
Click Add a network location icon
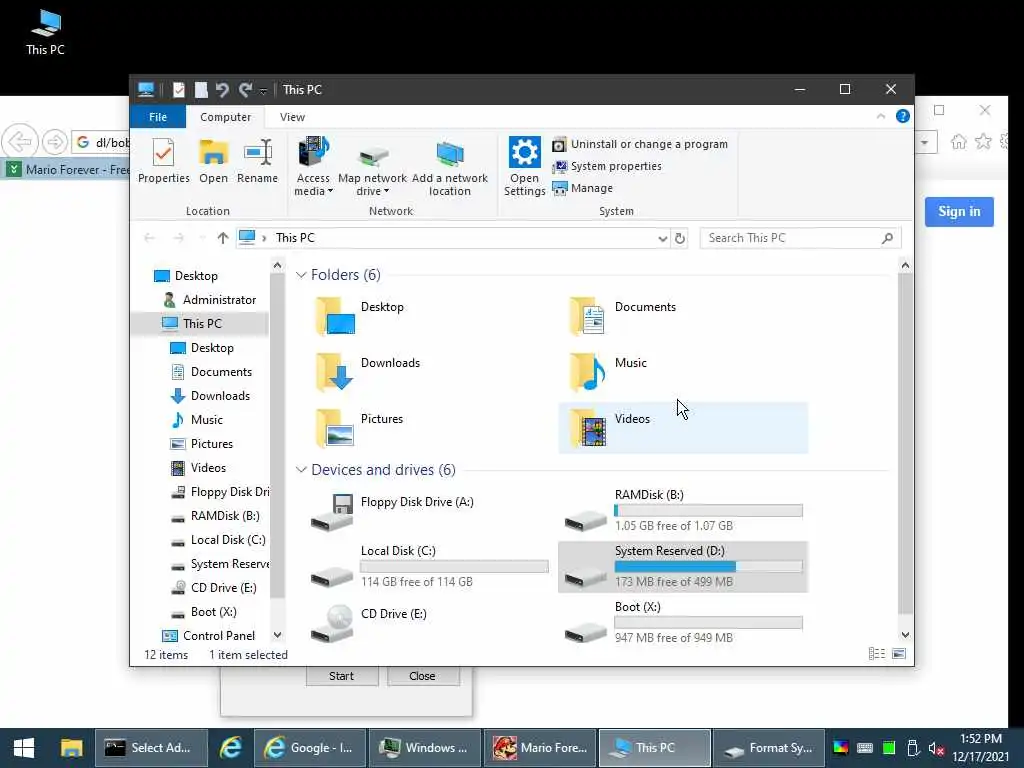click(x=449, y=154)
